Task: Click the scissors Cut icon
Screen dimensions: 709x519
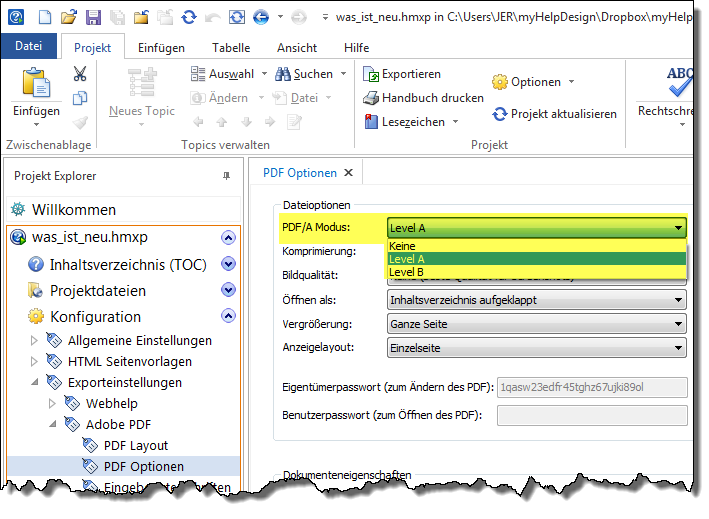Action: pyautogui.click(x=80, y=73)
